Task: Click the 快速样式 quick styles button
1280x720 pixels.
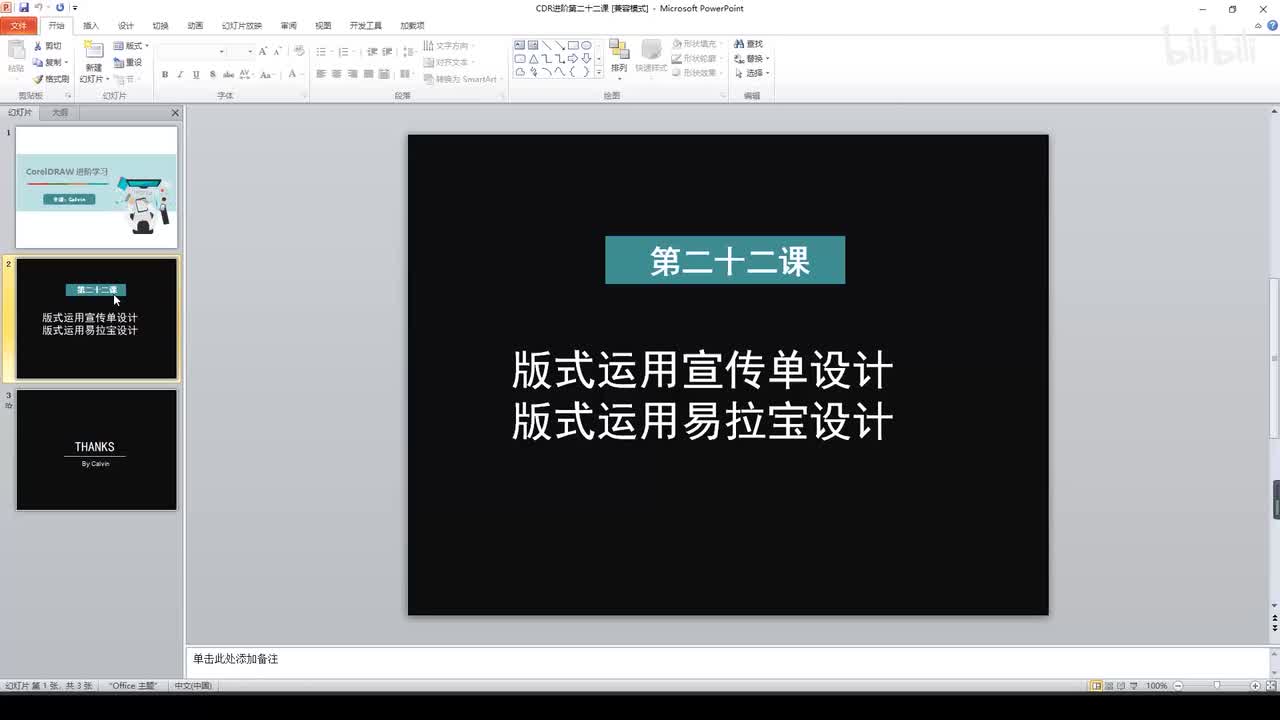Action: click(651, 57)
